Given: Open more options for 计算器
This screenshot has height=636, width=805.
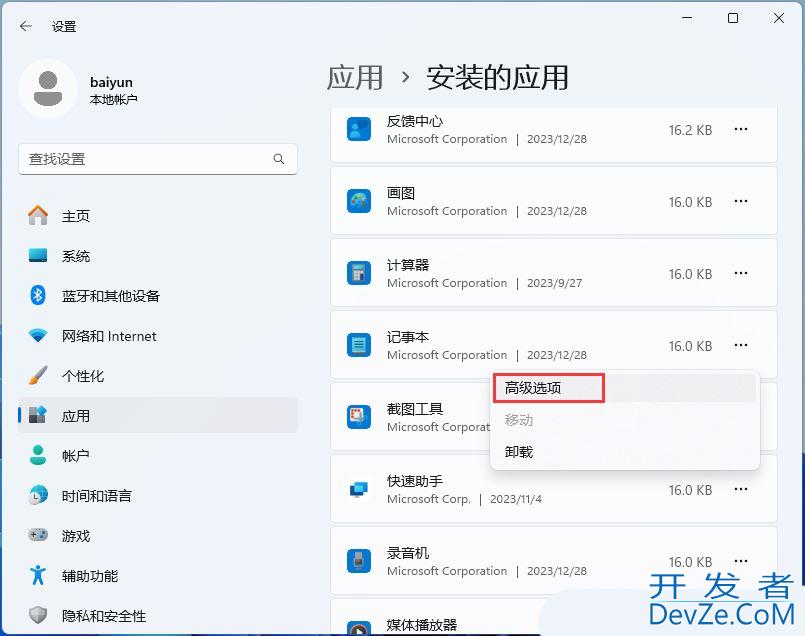Looking at the screenshot, I should click(741, 273).
